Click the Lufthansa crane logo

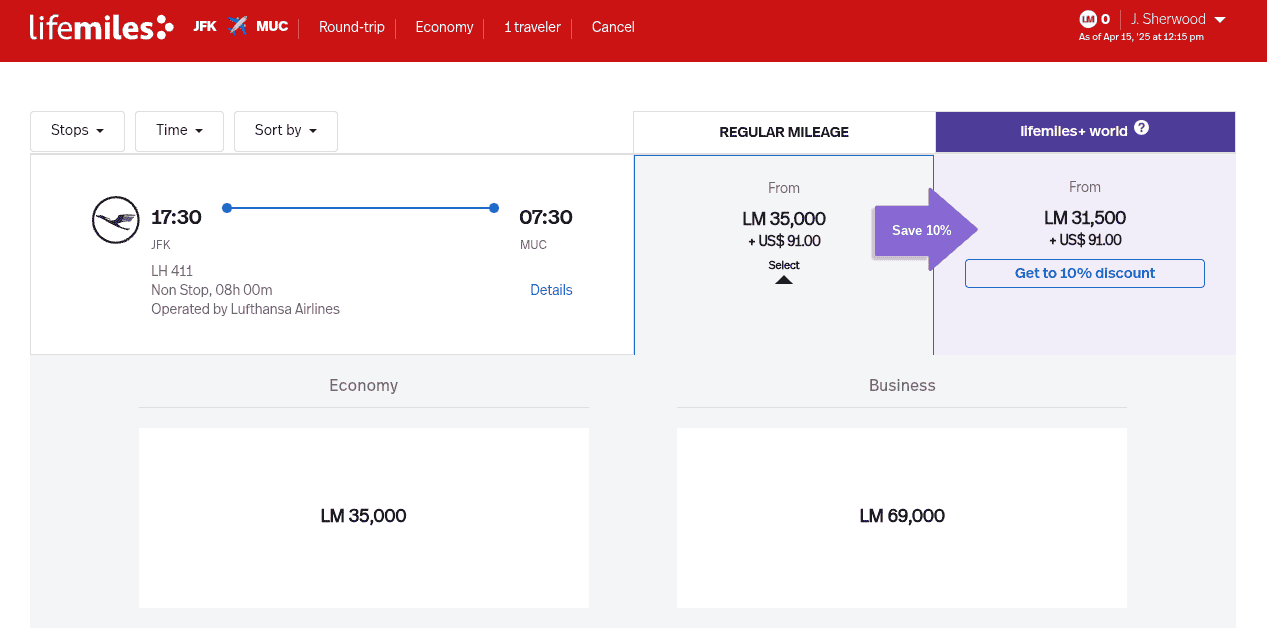[x=115, y=219]
